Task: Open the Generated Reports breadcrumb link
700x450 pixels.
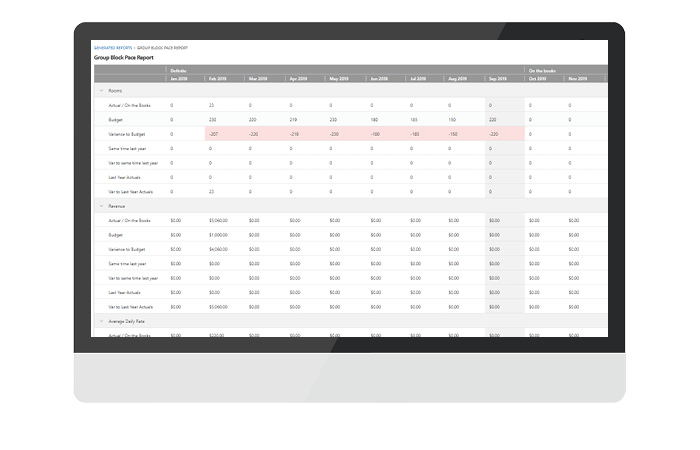Action: click(x=111, y=48)
